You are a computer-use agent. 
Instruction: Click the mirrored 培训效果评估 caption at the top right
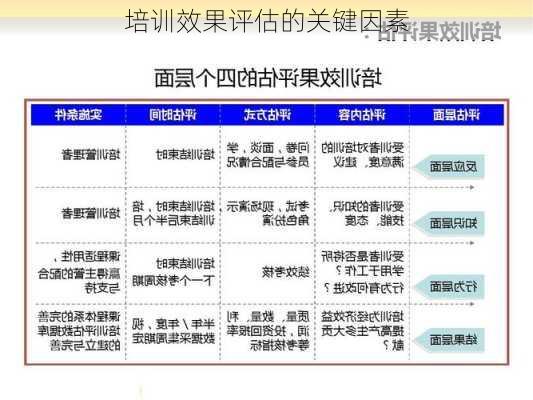pos(439,31)
